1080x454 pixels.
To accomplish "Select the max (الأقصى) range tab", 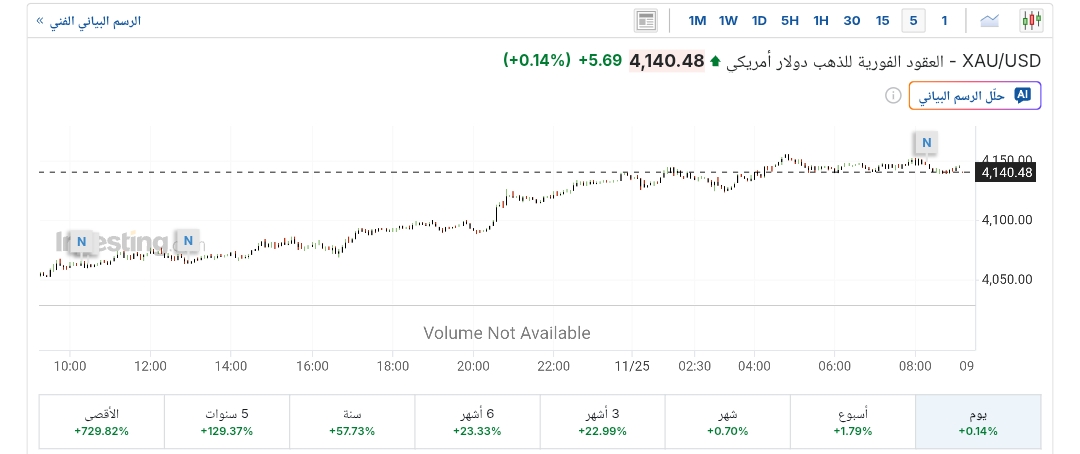I will tap(101, 421).
